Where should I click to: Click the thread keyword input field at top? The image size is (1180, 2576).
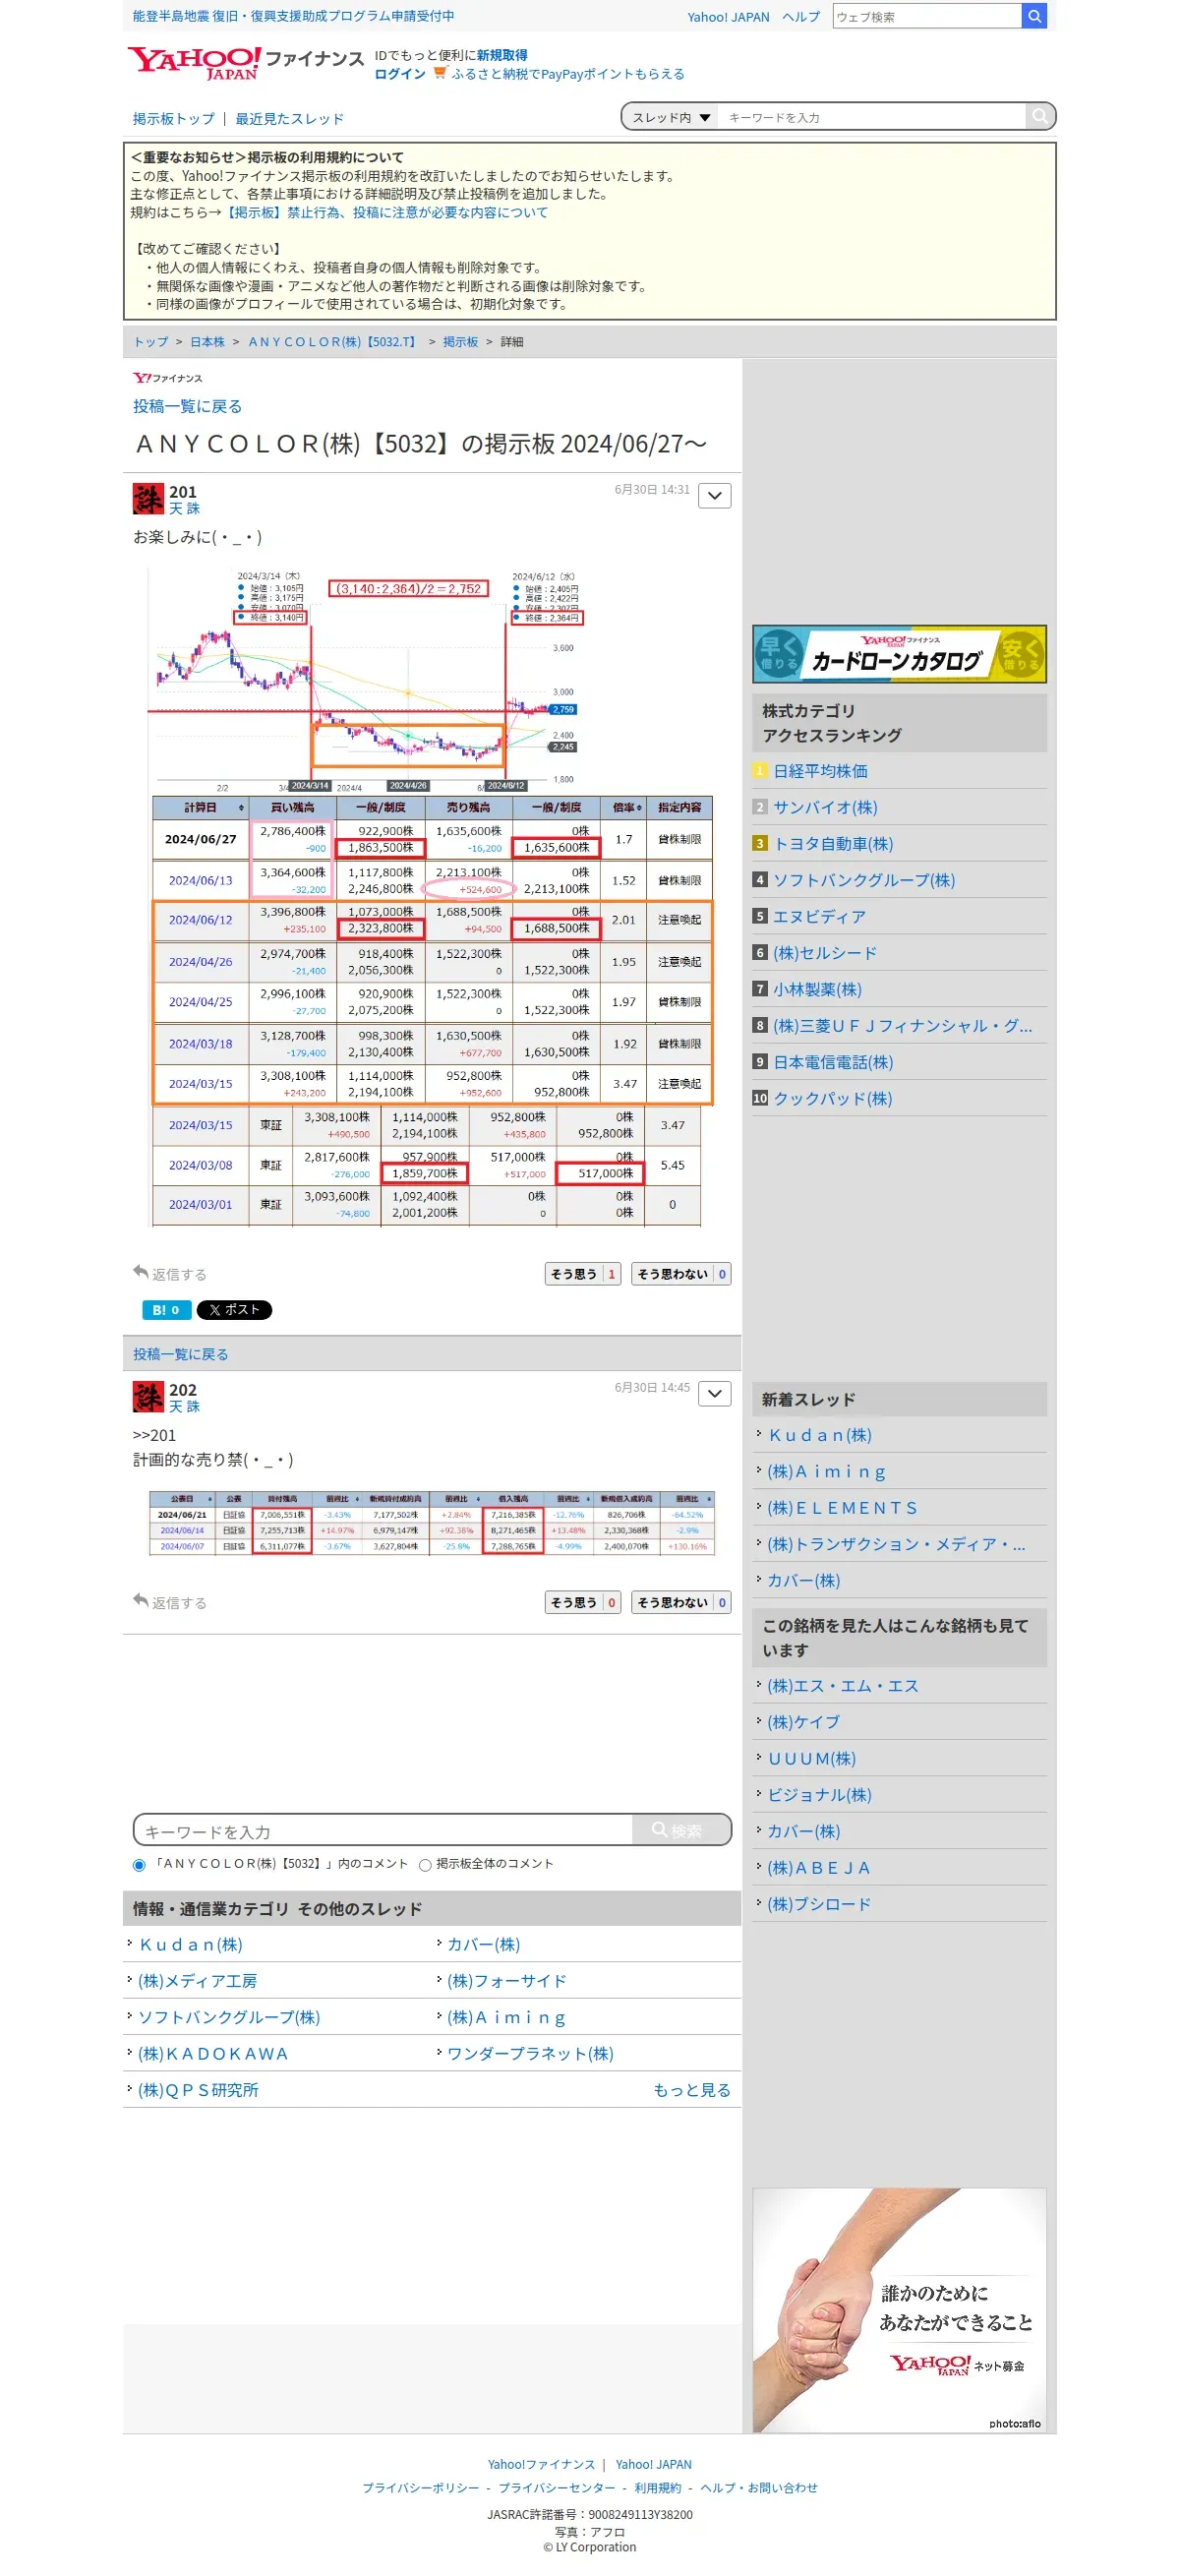pos(871,117)
